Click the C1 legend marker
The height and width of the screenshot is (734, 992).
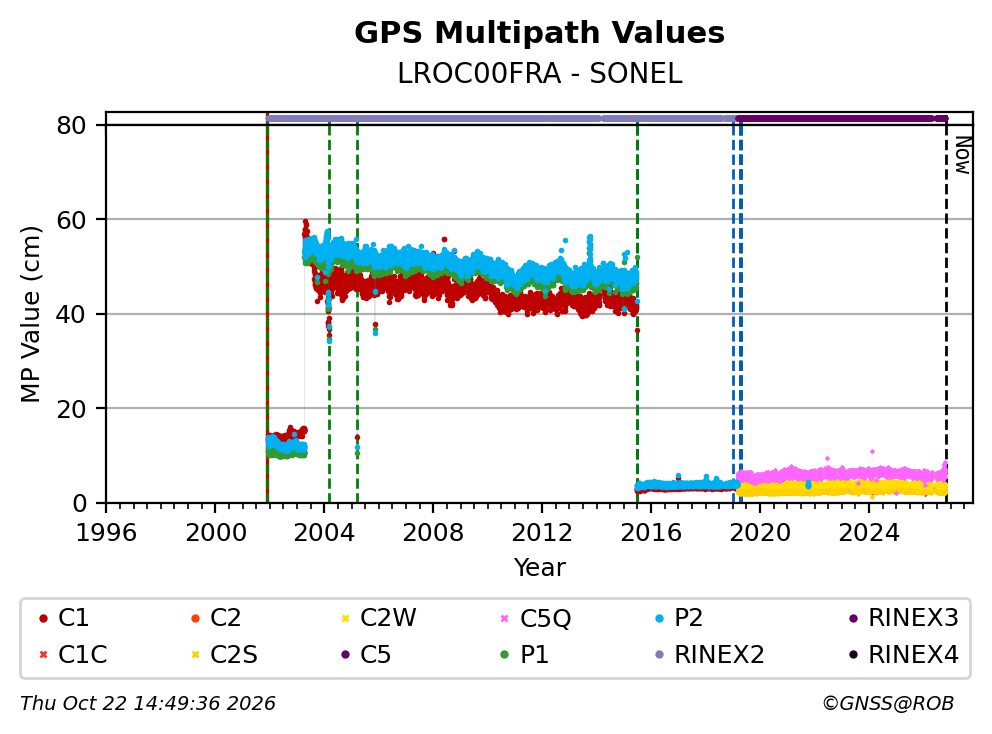(43, 618)
